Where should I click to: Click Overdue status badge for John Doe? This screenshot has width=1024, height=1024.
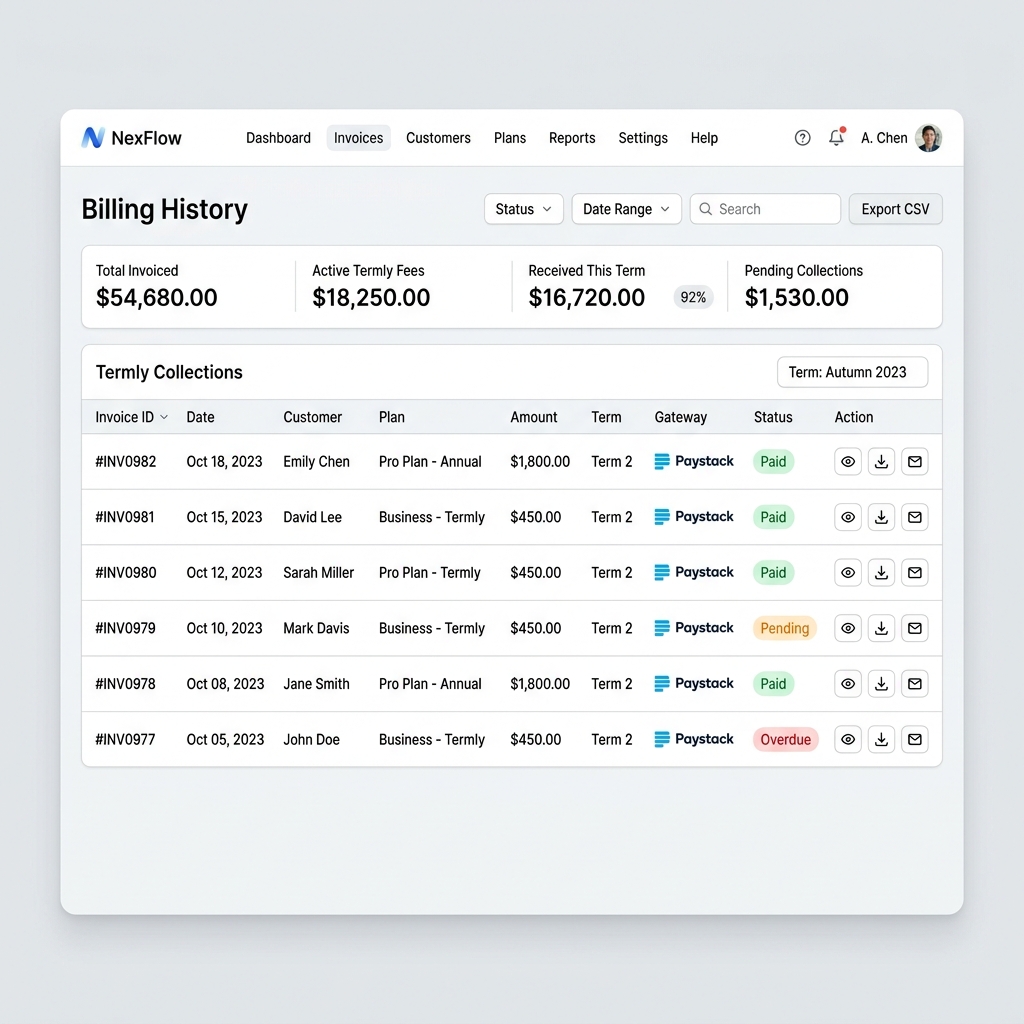pyautogui.click(x=786, y=739)
